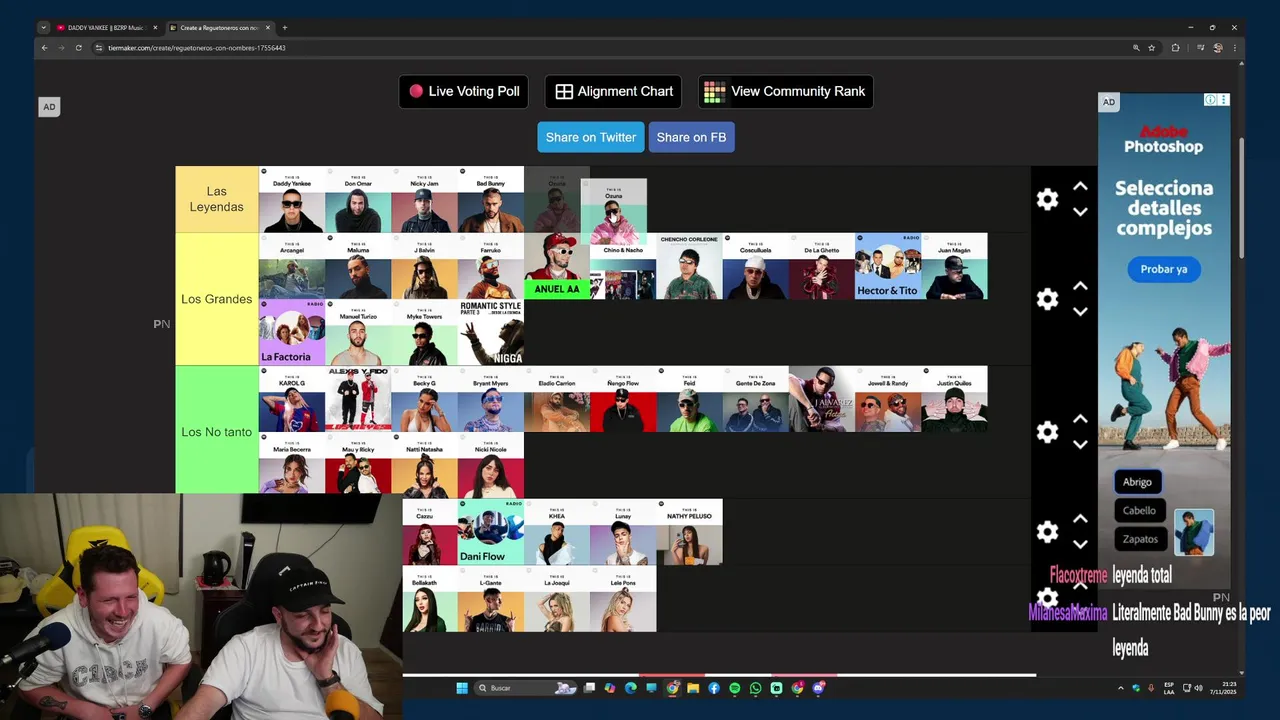Select the Create a Reguetoneros tab
The image size is (1280, 720).
point(219,28)
